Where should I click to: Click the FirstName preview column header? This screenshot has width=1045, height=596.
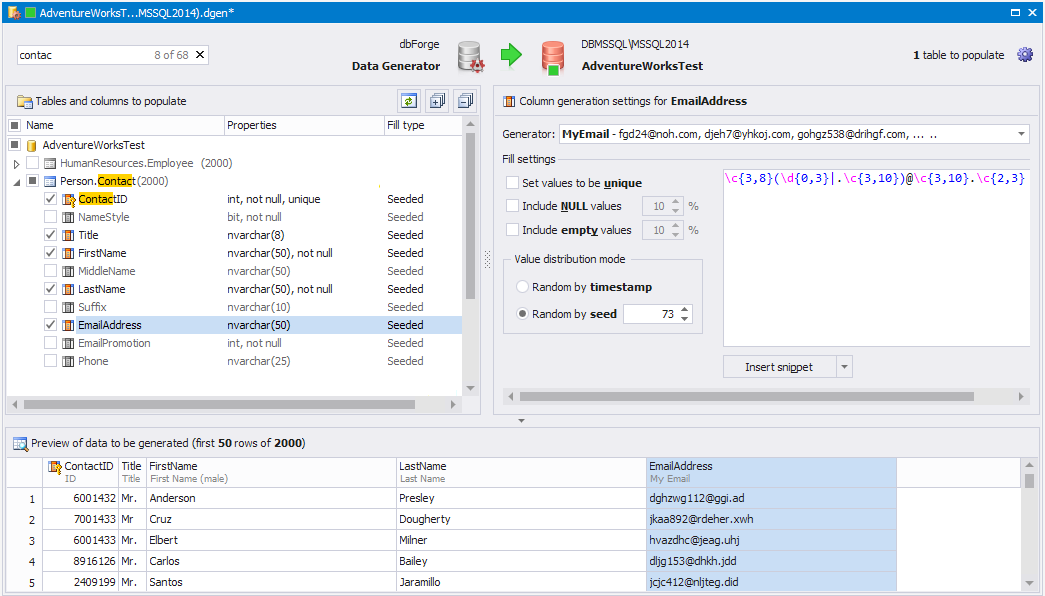(x=271, y=472)
